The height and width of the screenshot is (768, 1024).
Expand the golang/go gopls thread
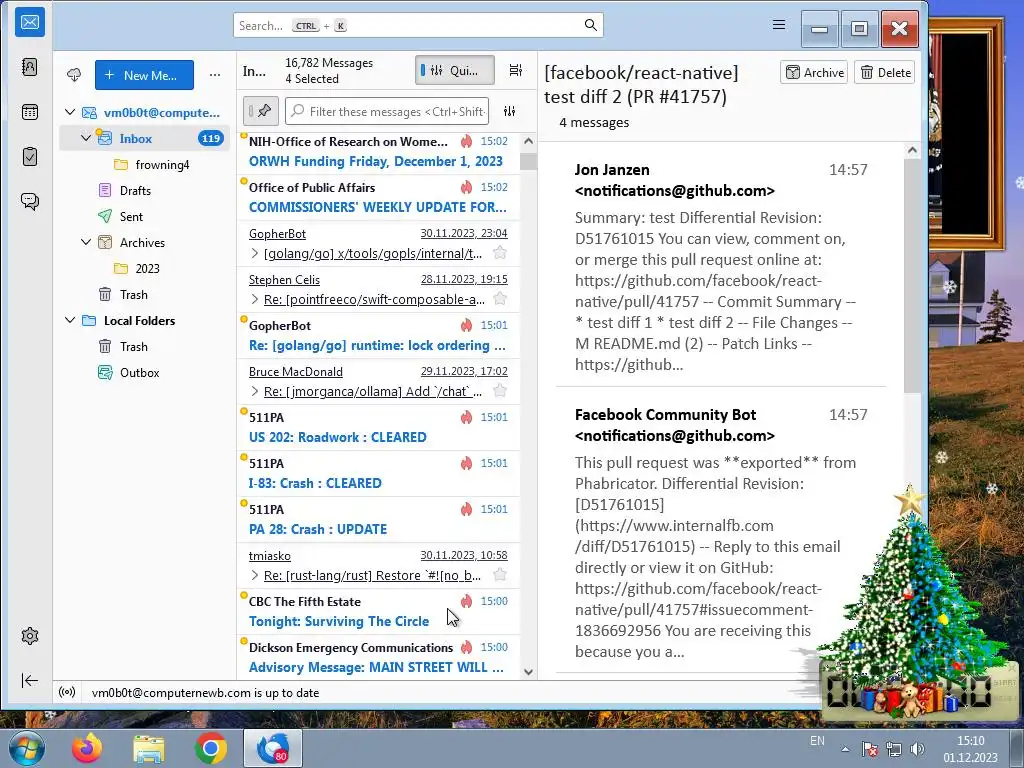pyautogui.click(x=255, y=253)
